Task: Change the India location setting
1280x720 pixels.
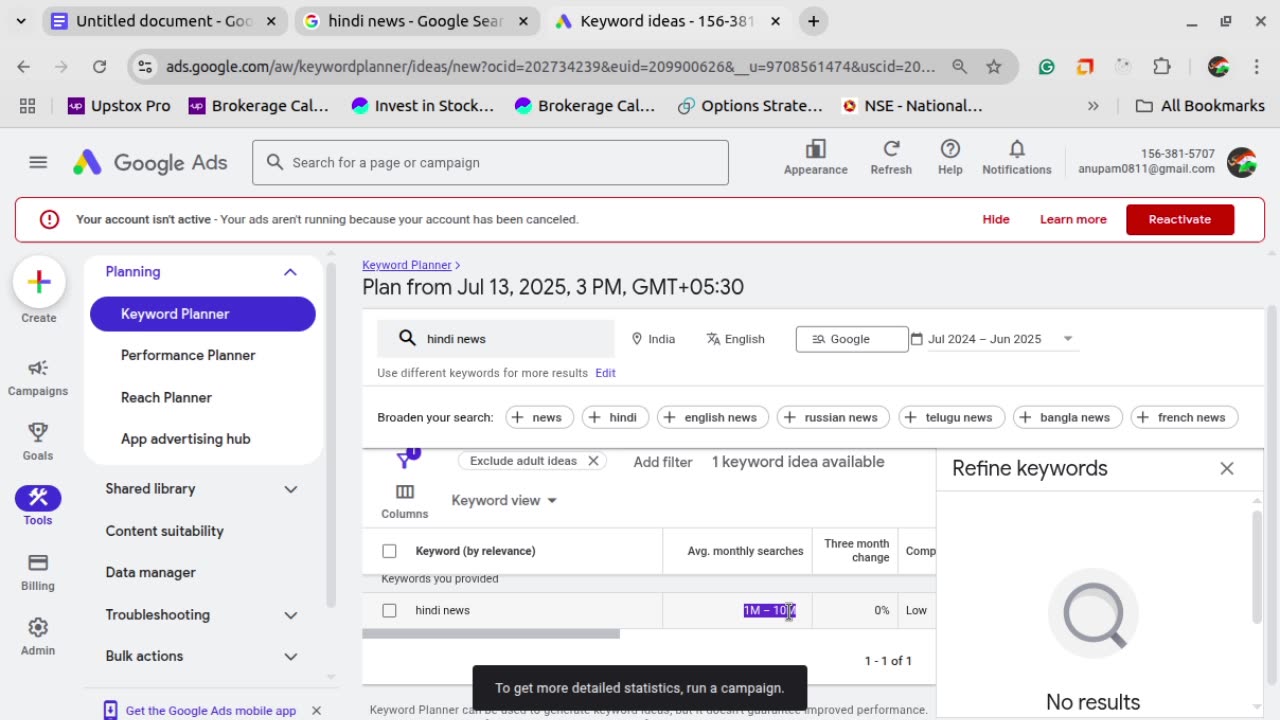Action: click(653, 339)
